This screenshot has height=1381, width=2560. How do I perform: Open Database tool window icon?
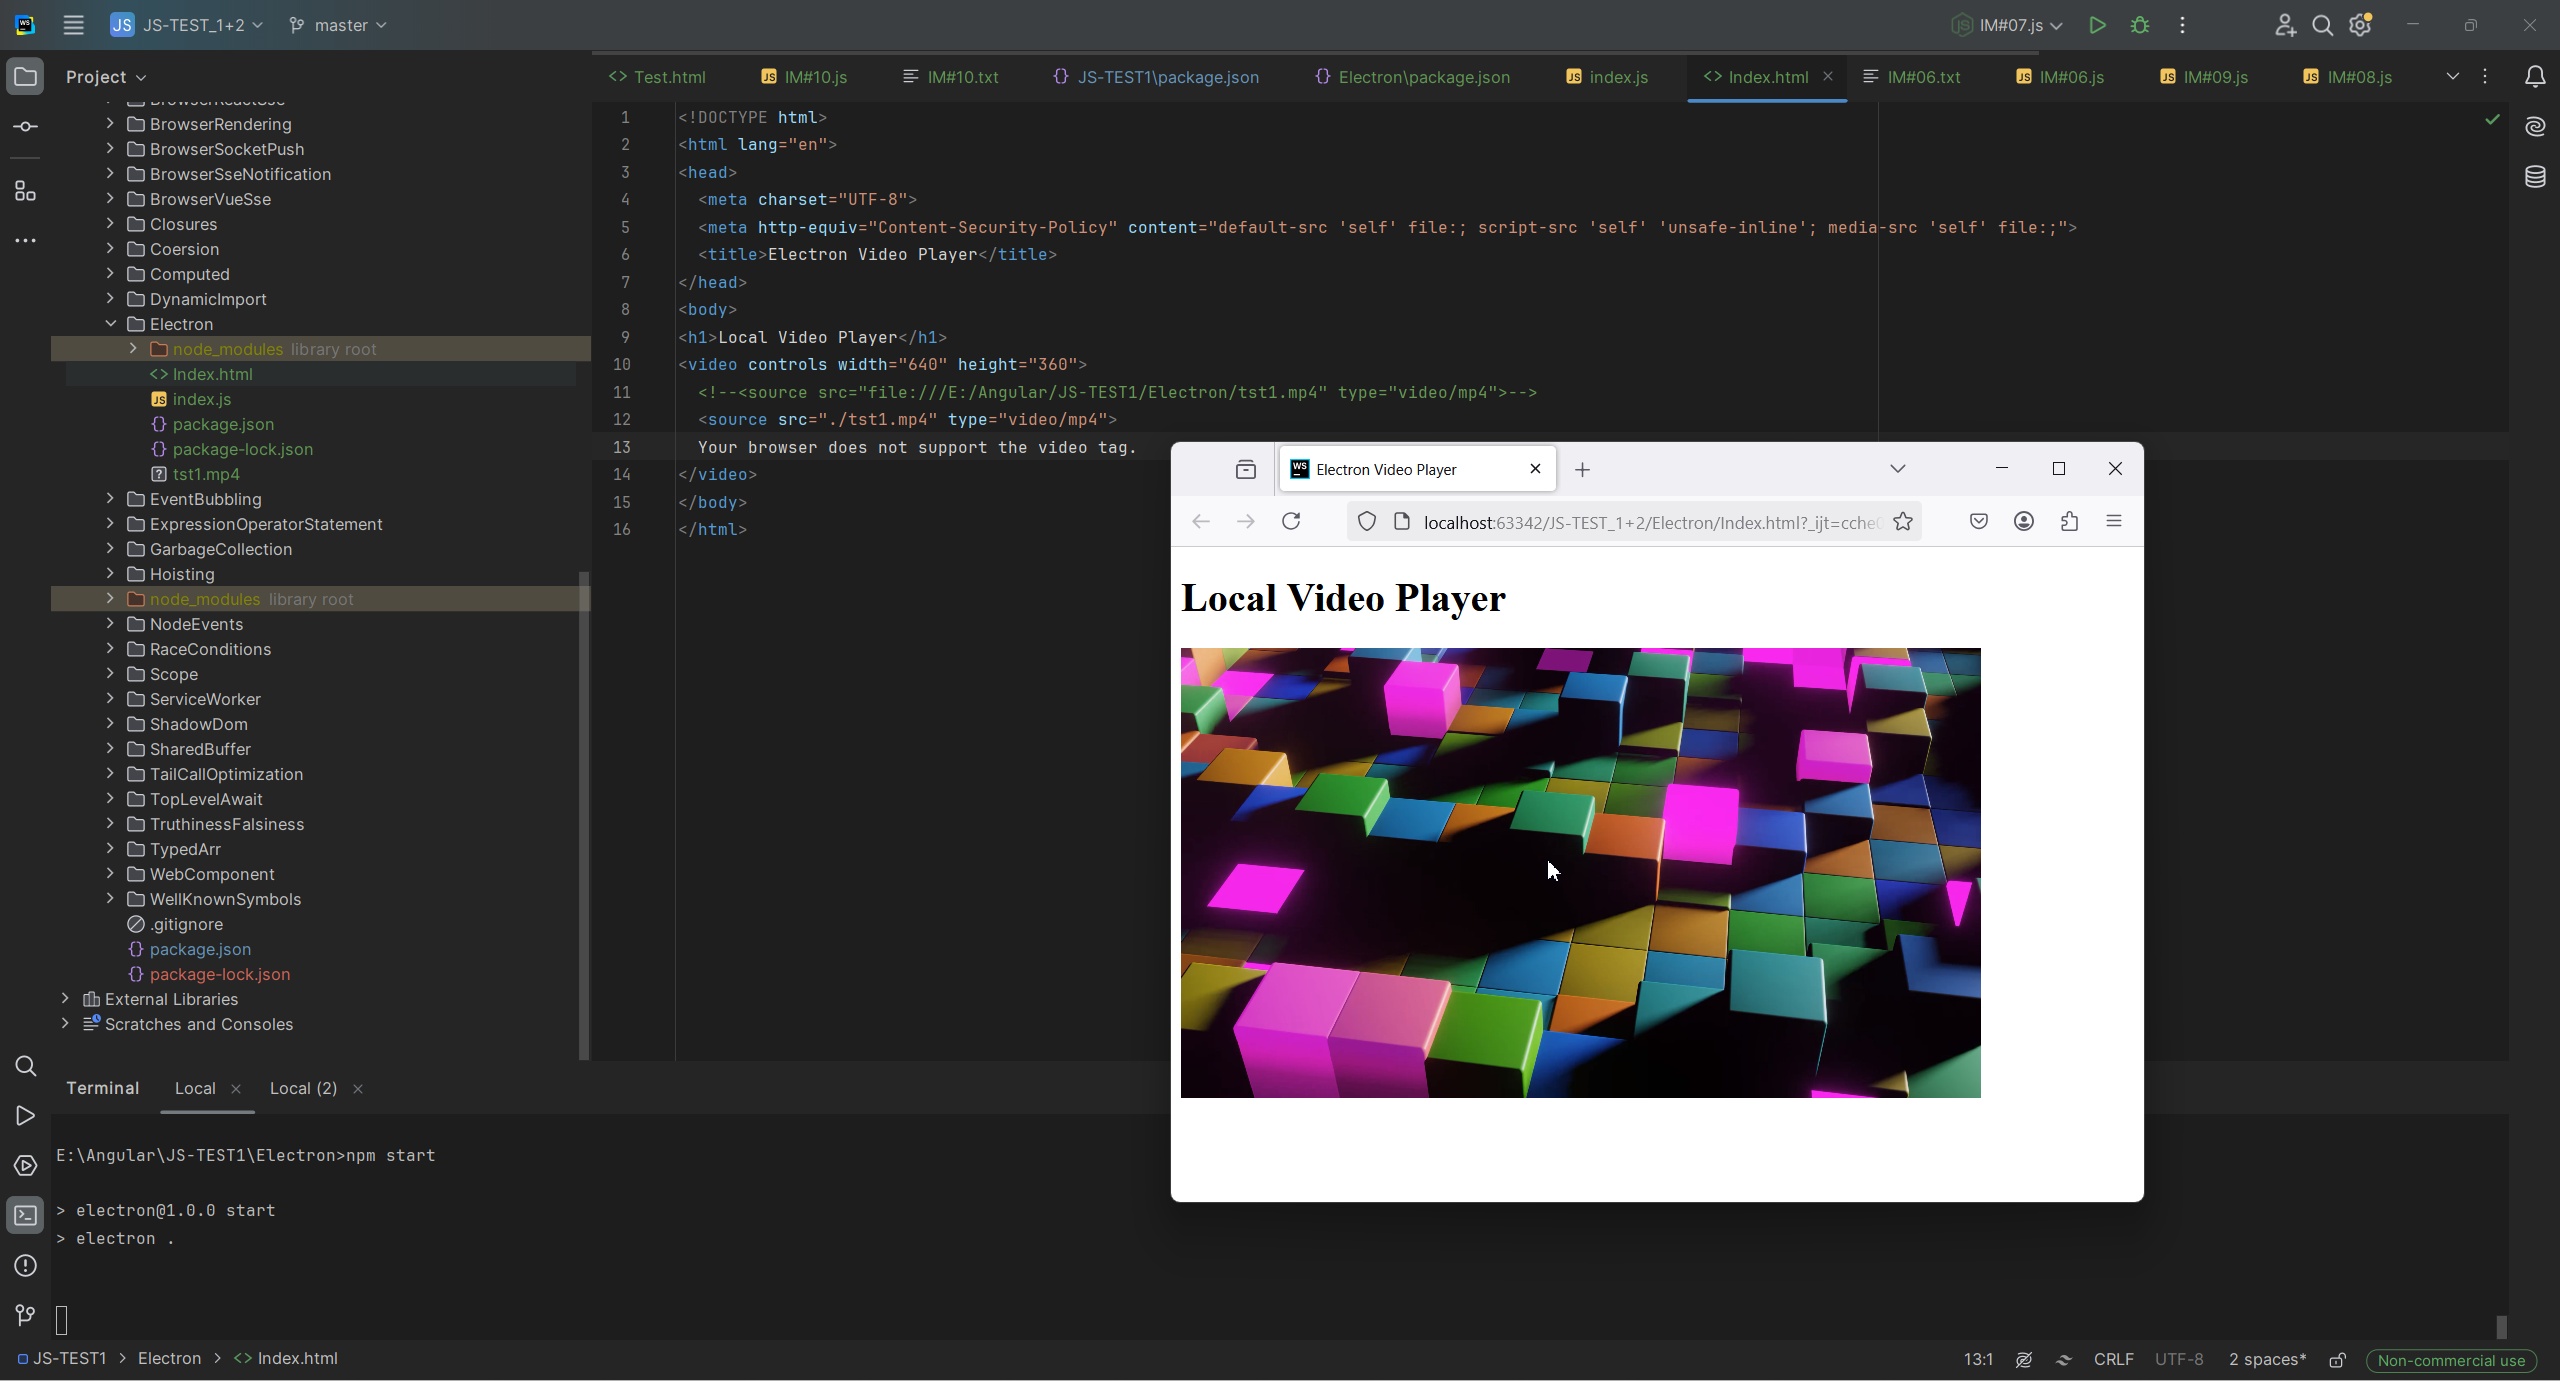(2535, 177)
